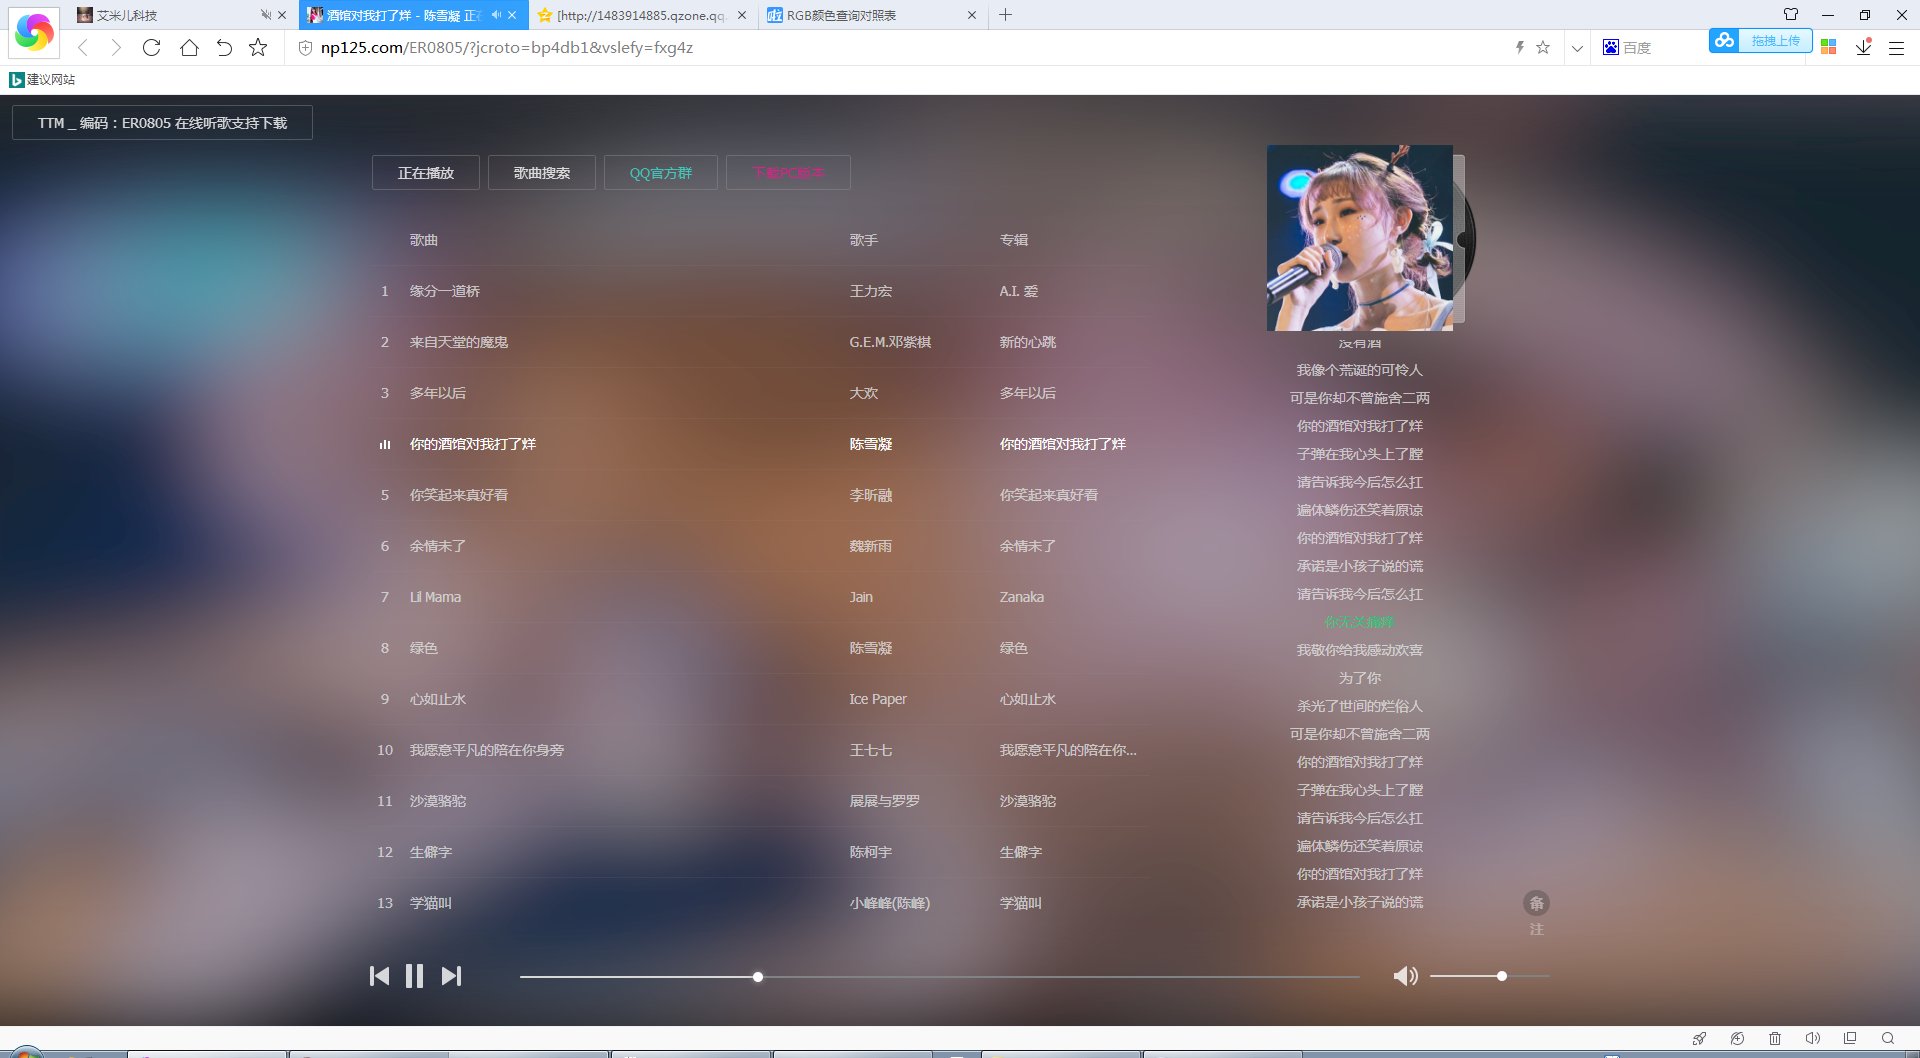Open the colorful app-grid panel
1920x1058 pixels.
[x=1829, y=47]
